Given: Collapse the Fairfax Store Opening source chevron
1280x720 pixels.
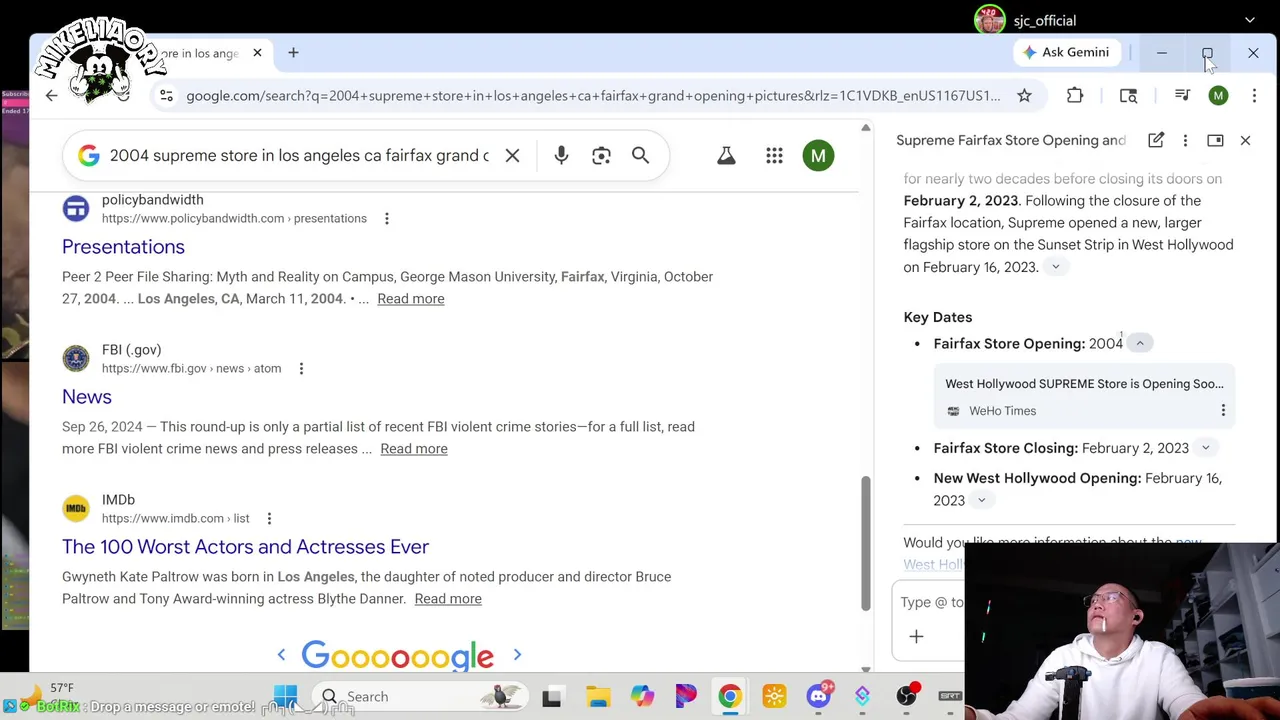Looking at the screenshot, I should click(x=1139, y=343).
